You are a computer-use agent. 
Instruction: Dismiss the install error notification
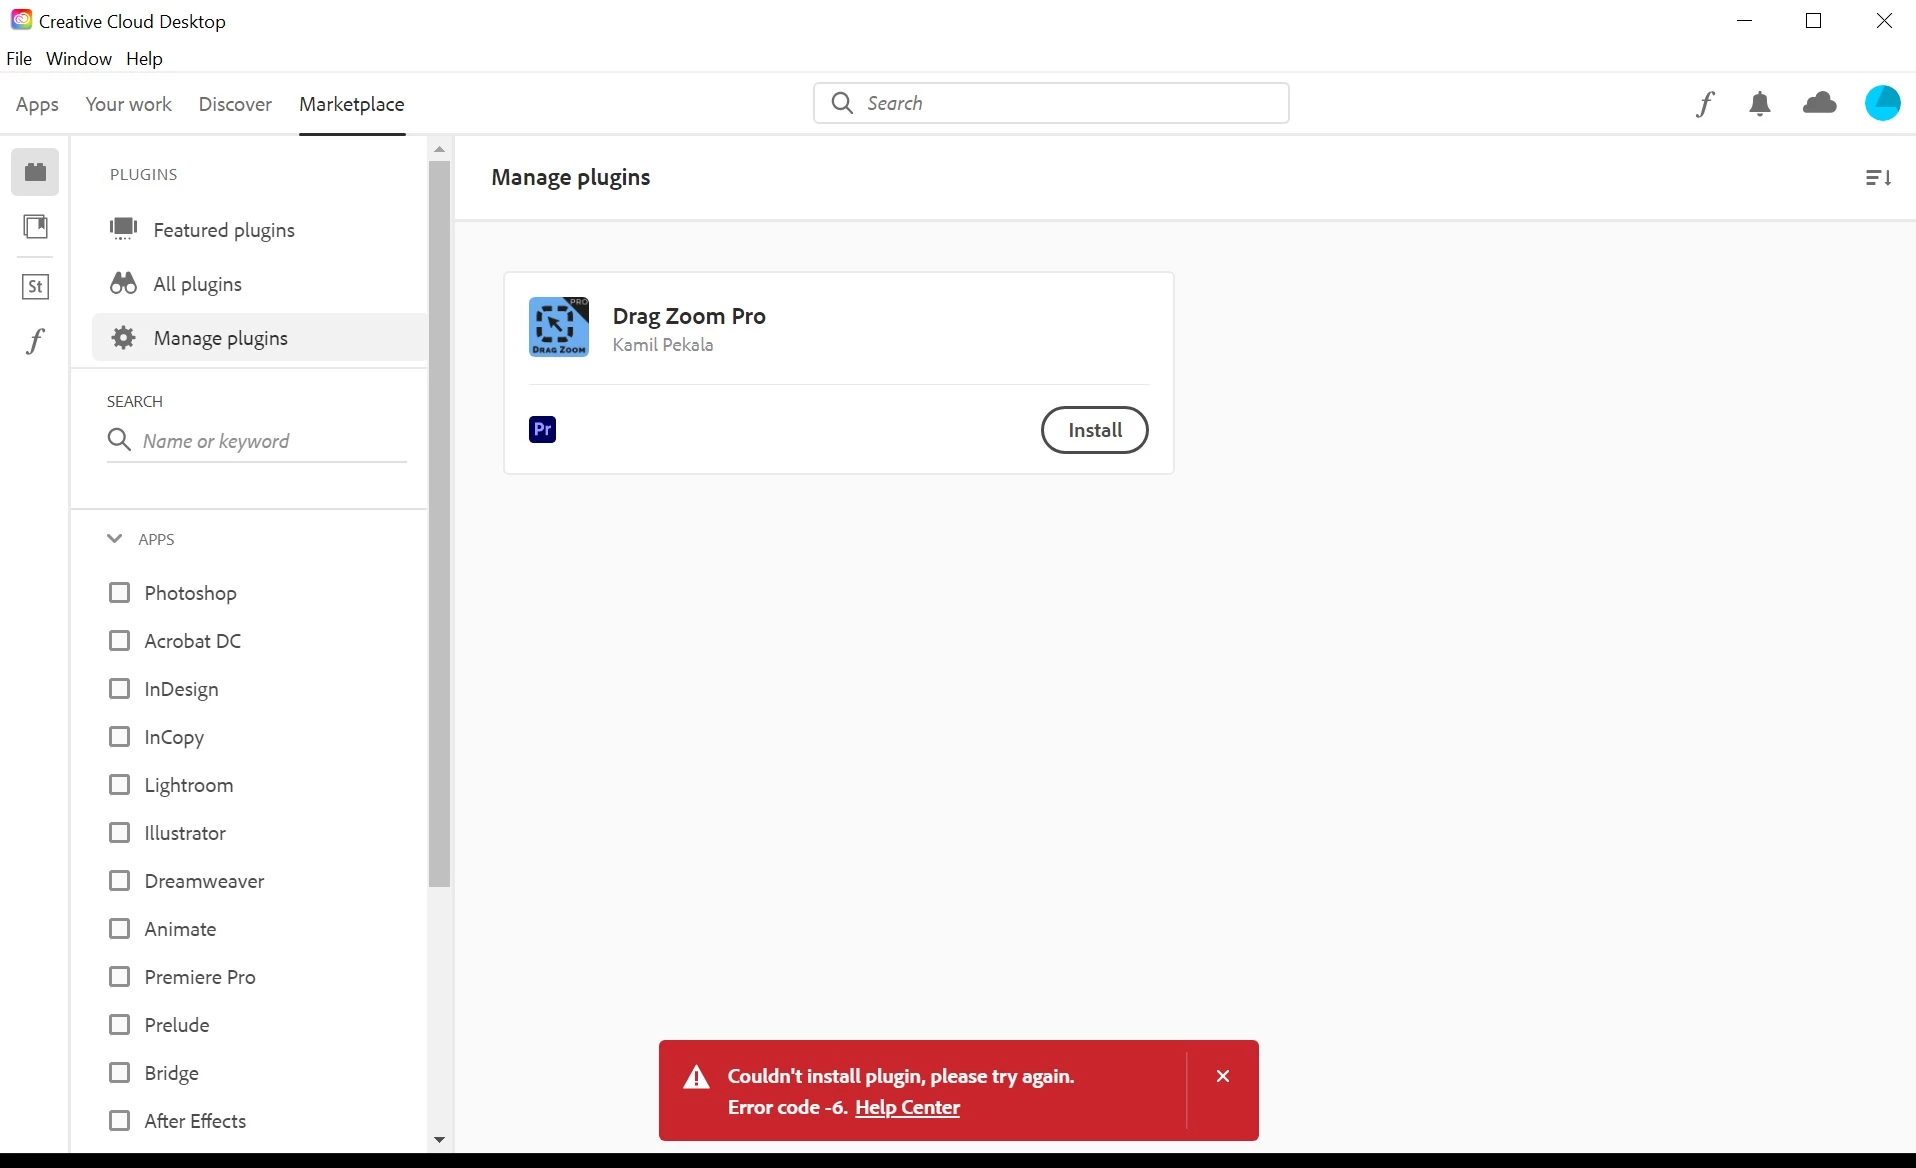1222,1076
